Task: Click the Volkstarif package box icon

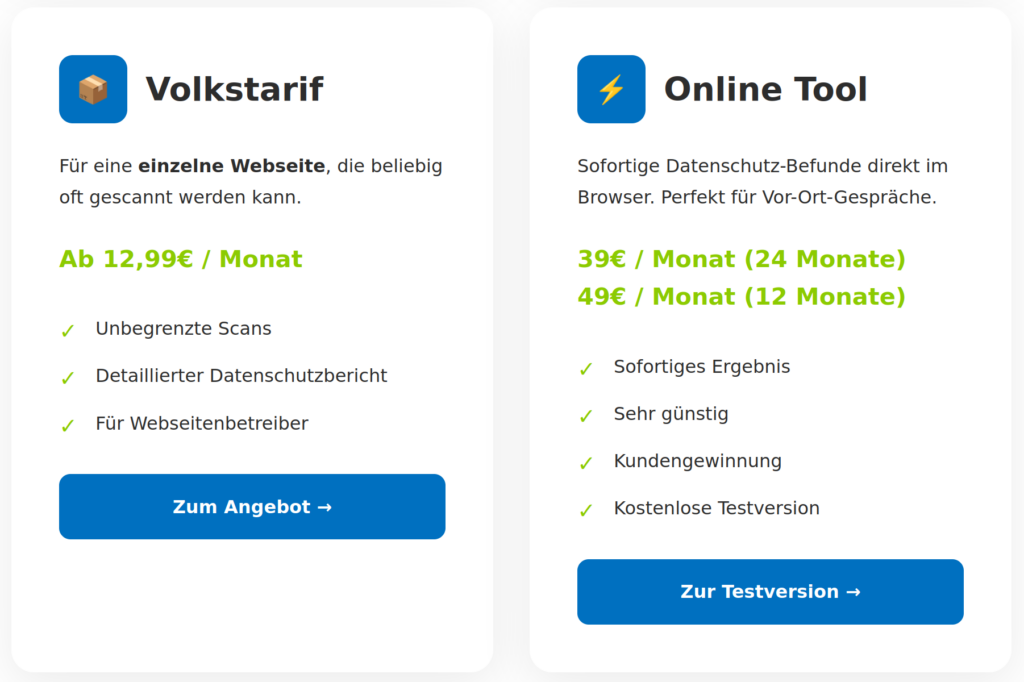Action: 93,89
